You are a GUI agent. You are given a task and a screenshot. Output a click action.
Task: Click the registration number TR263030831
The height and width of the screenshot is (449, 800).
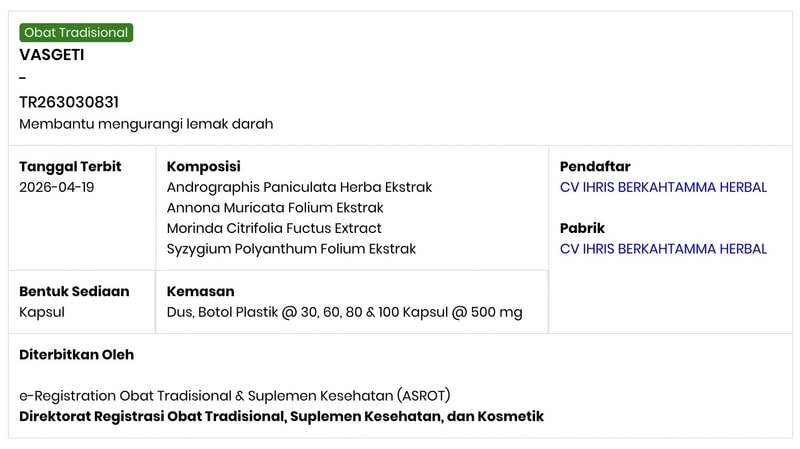pos(69,103)
